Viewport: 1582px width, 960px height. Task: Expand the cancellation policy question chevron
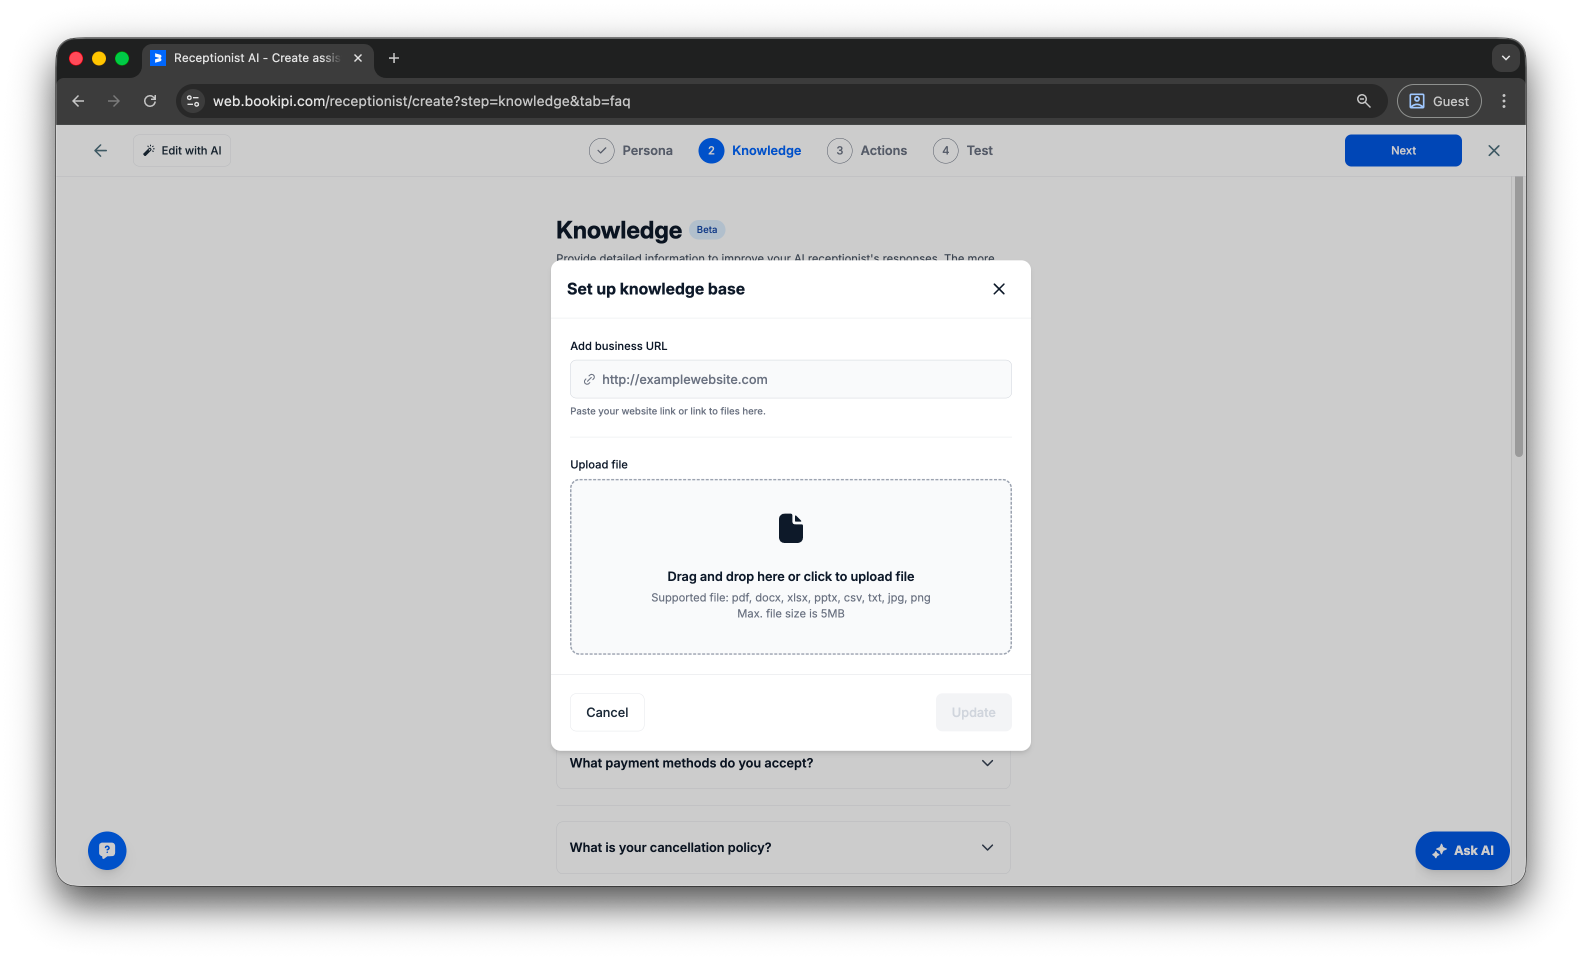point(987,847)
